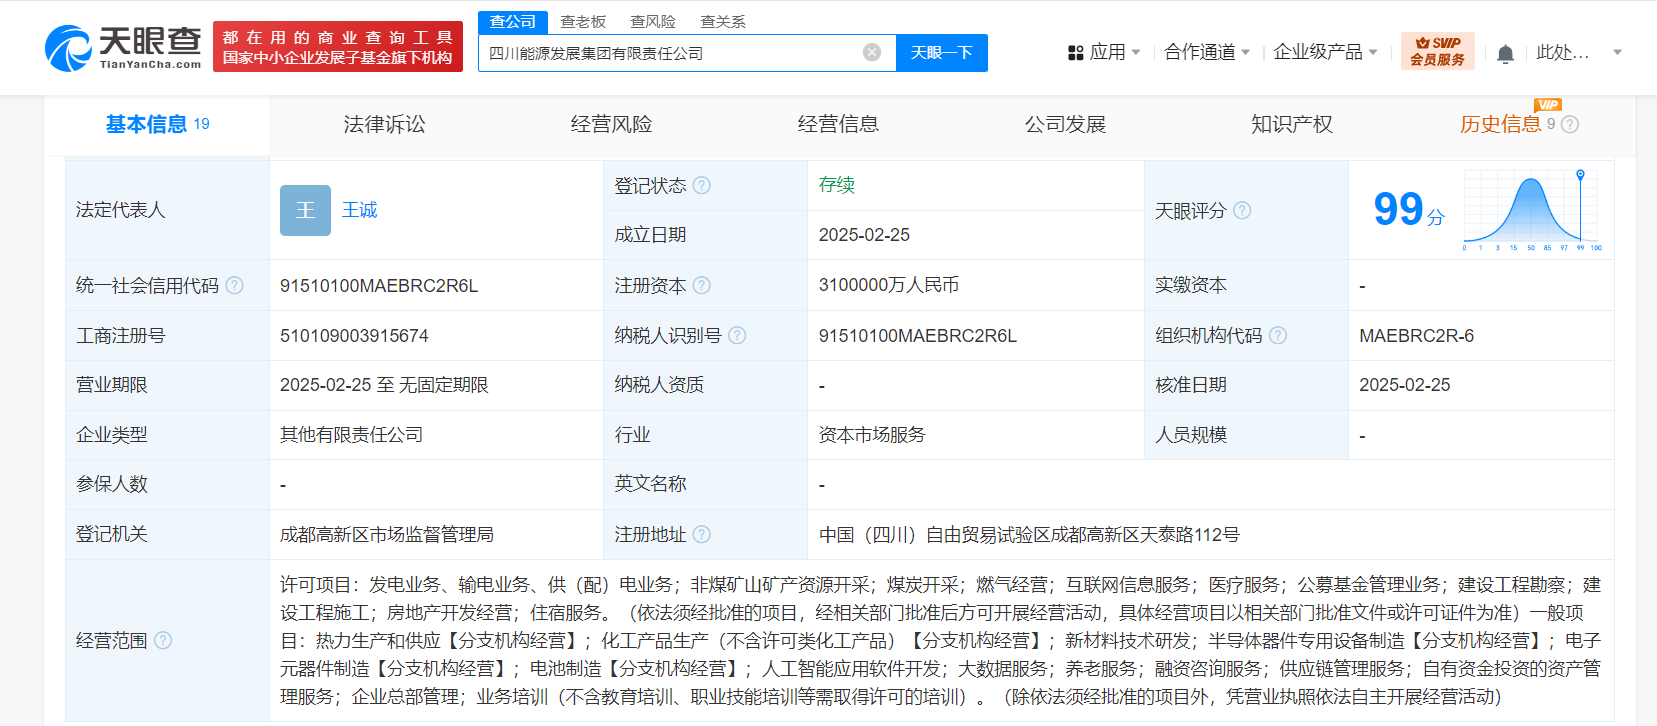Open the 历史信息 tab
Viewport: 1657px width, 726px height.
(x=1500, y=124)
